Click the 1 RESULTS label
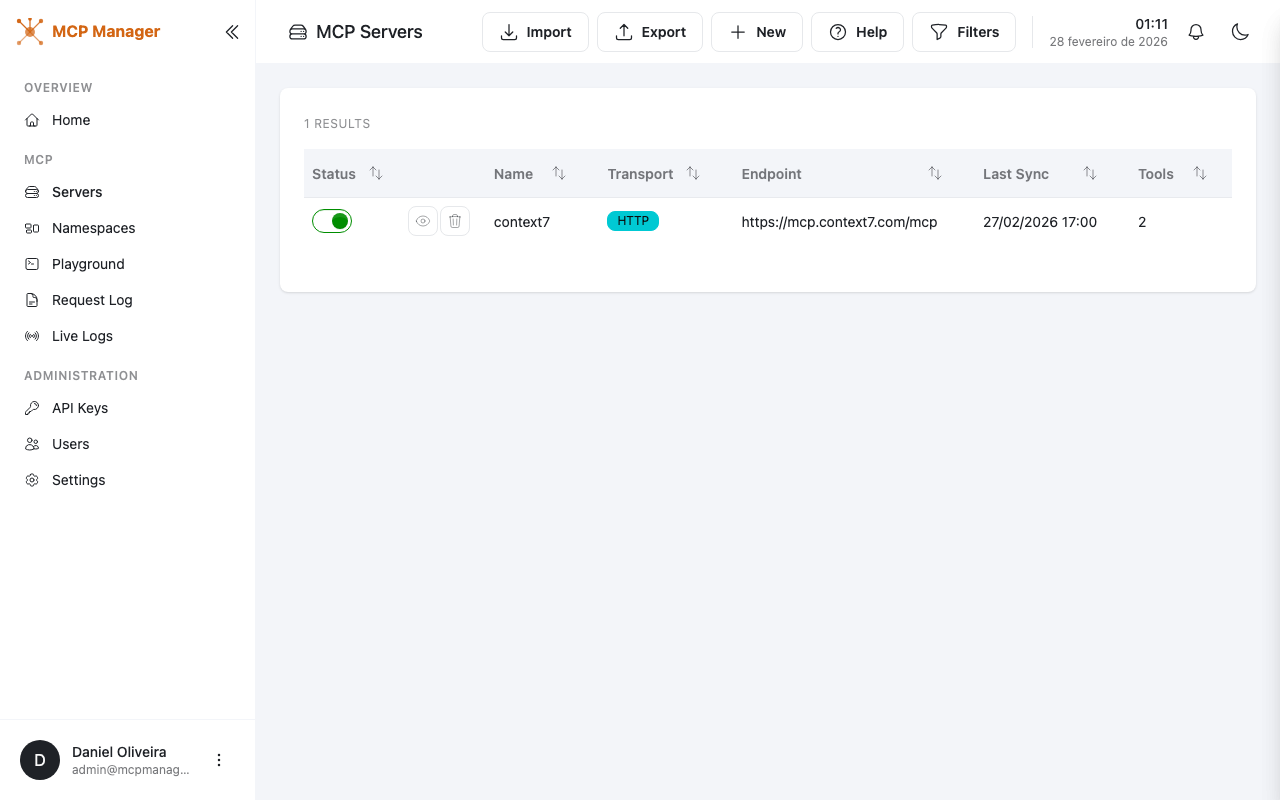 337,124
